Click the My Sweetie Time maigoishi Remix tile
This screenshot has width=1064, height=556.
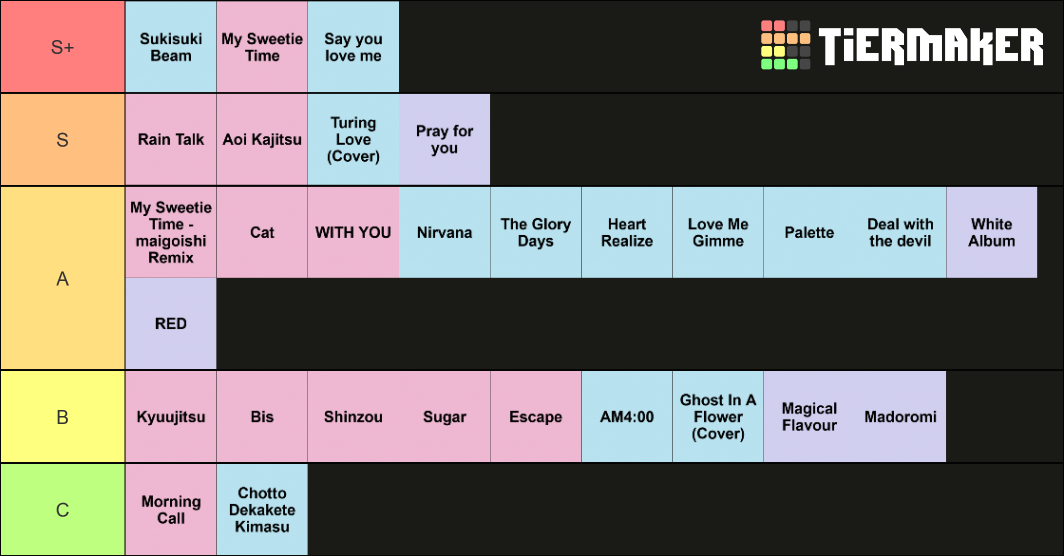(x=171, y=232)
